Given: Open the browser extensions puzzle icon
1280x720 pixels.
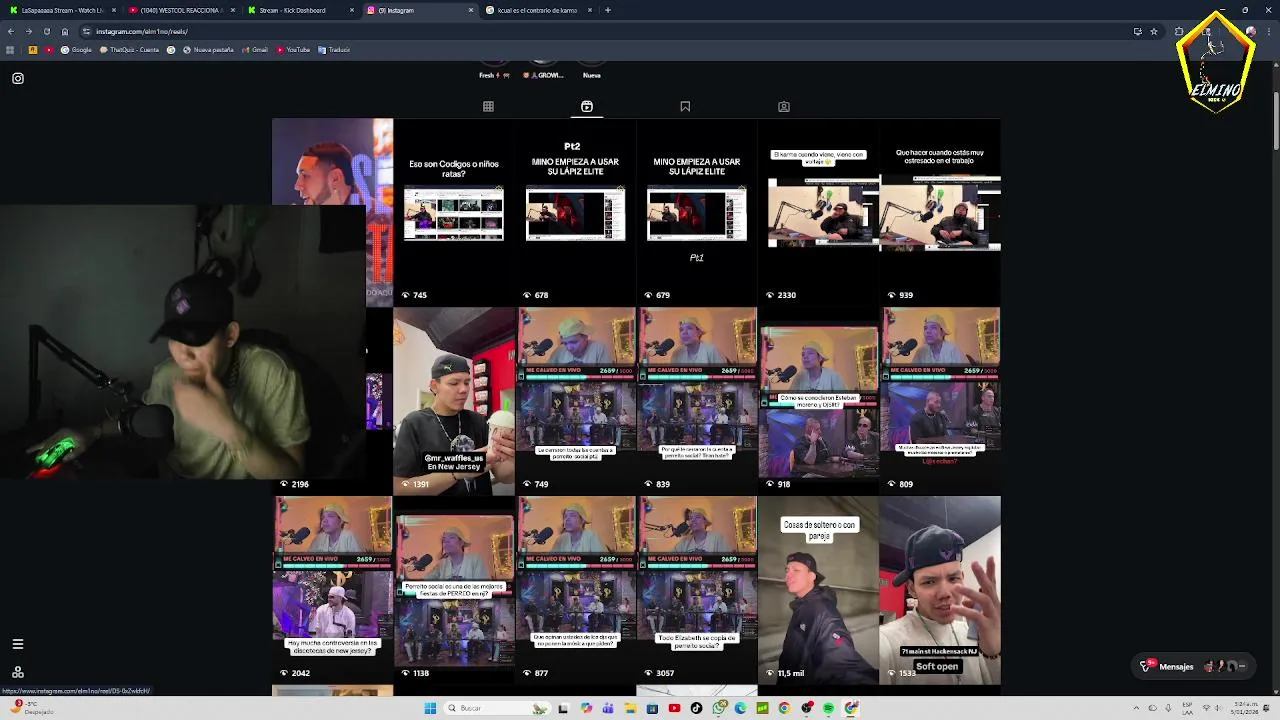Looking at the screenshot, I should tap(1179, 31).
